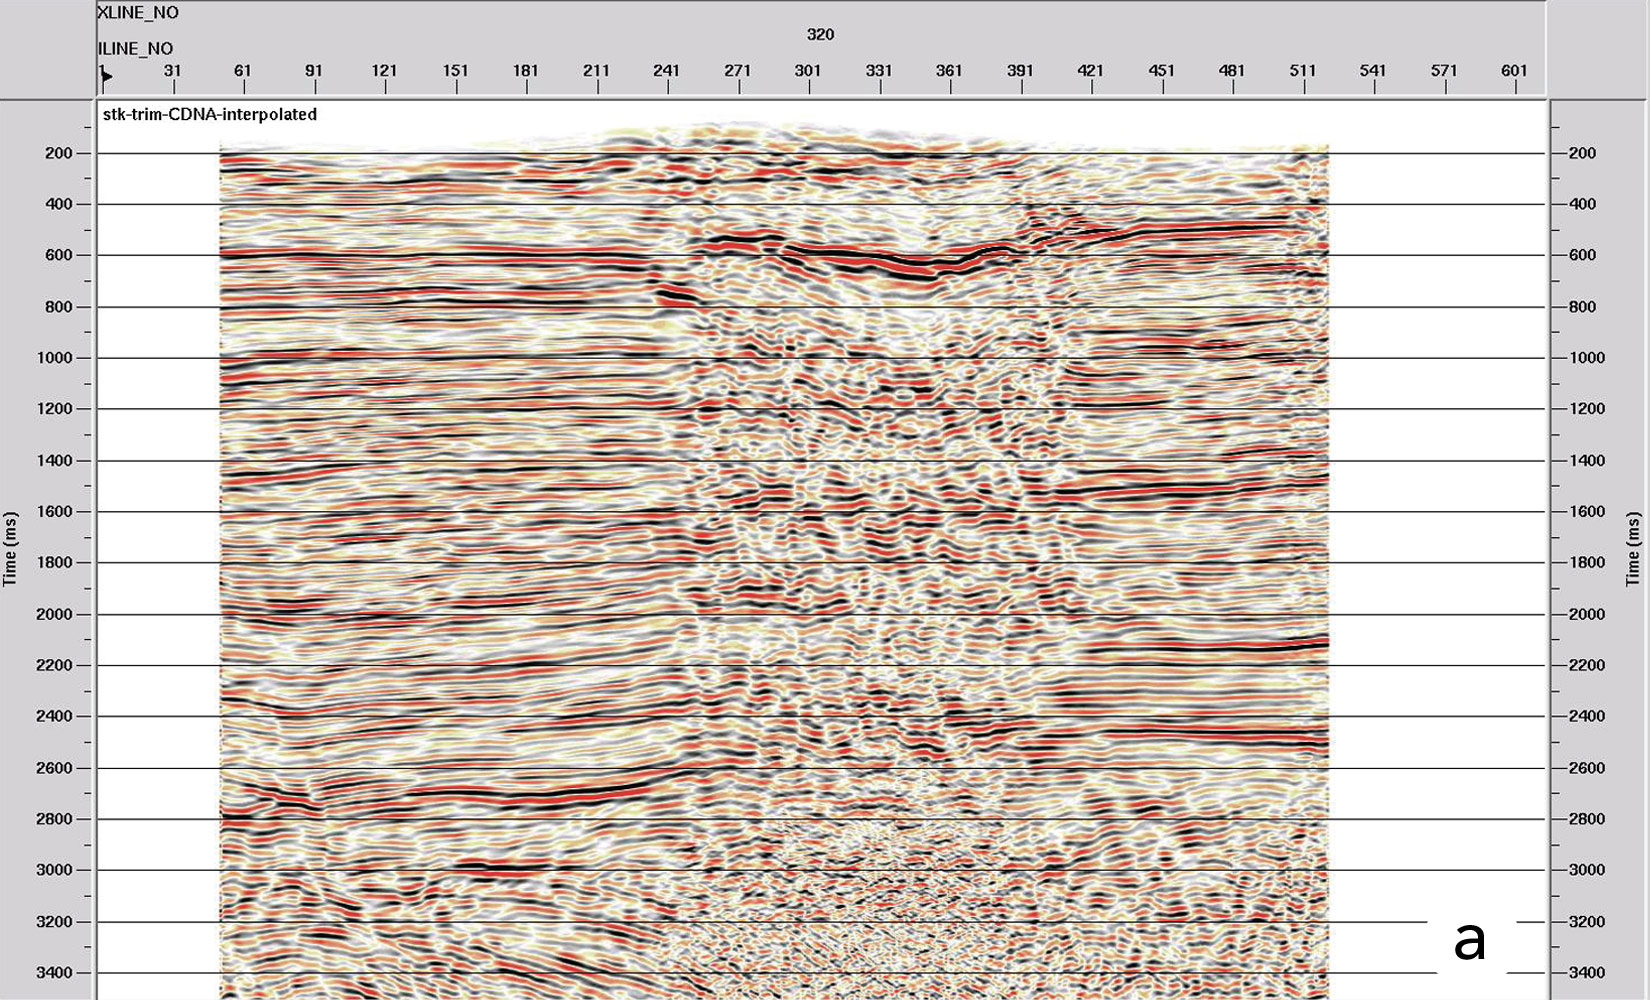Click inline tick label 481
The width and height of the screenshot is (1650, 1000).
click(1232, 70)
